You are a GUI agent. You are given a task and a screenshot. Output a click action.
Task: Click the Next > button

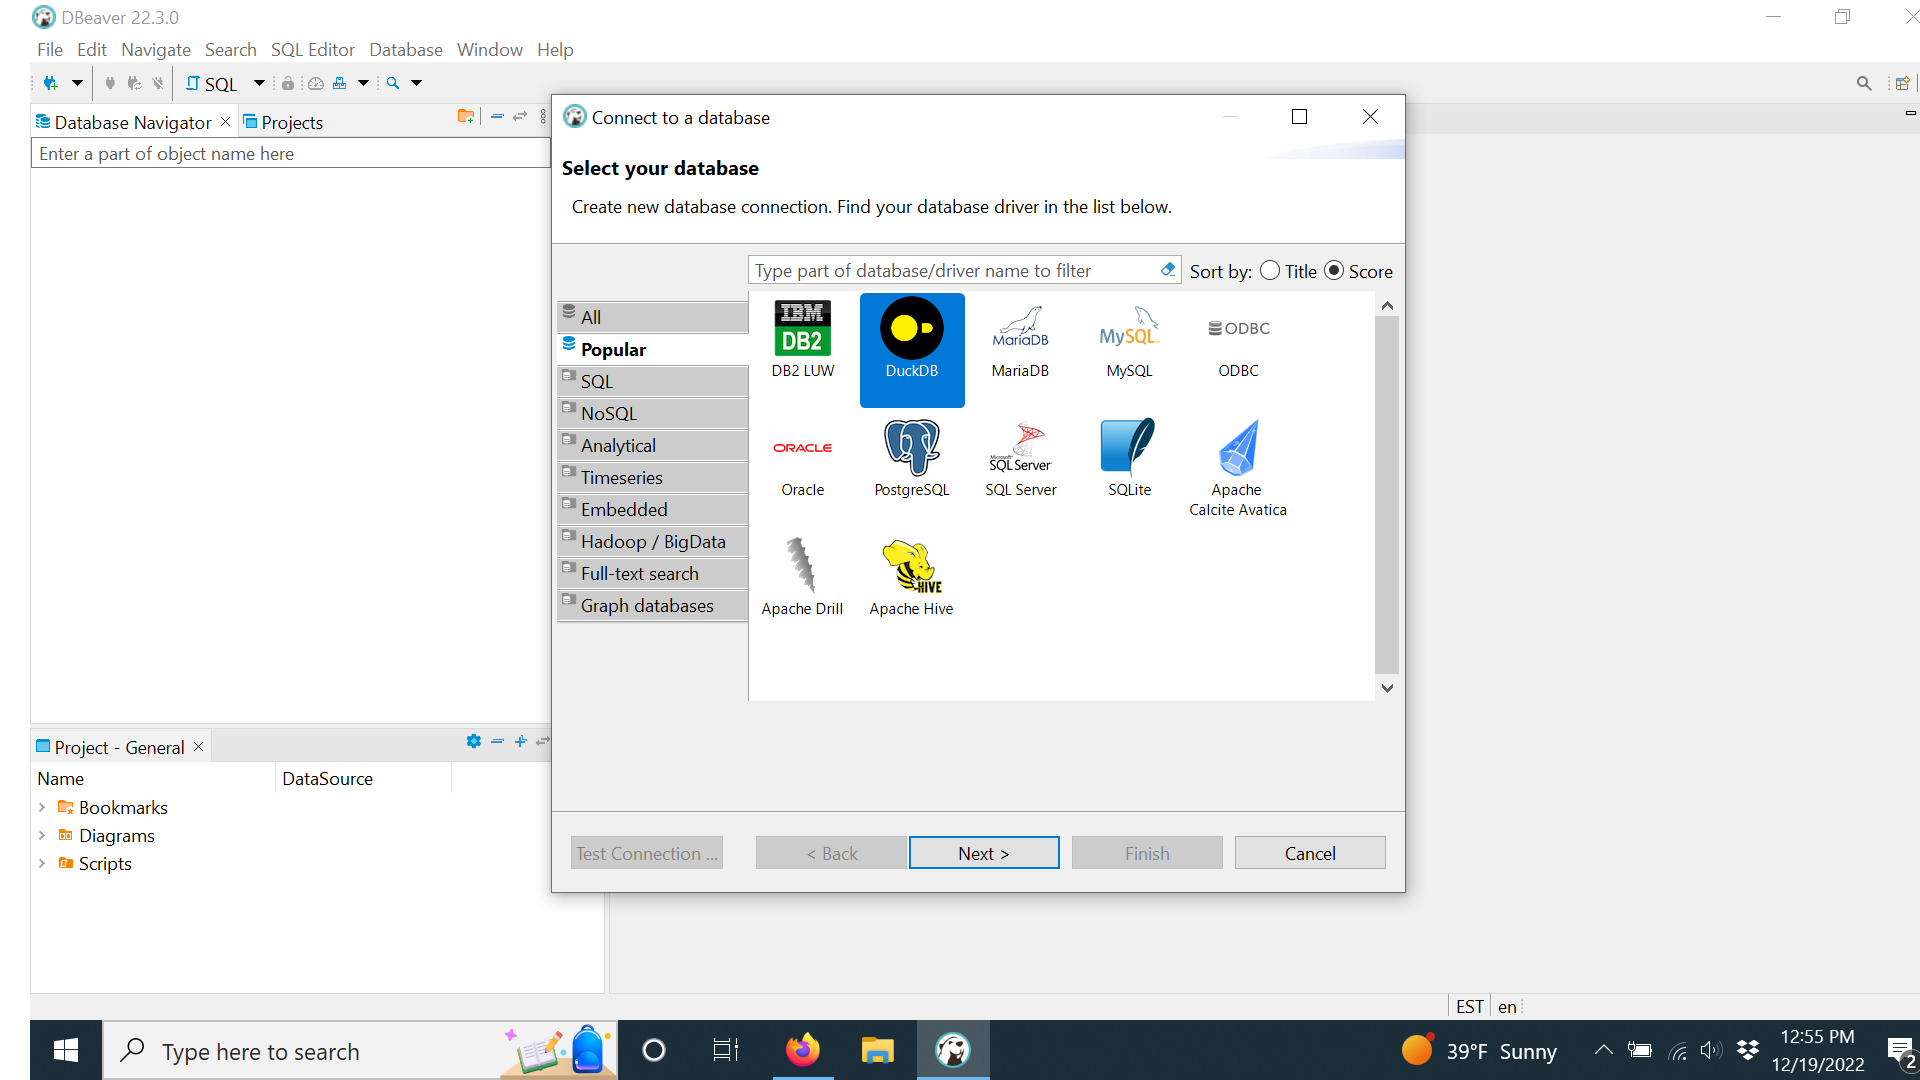coord(984,853)
